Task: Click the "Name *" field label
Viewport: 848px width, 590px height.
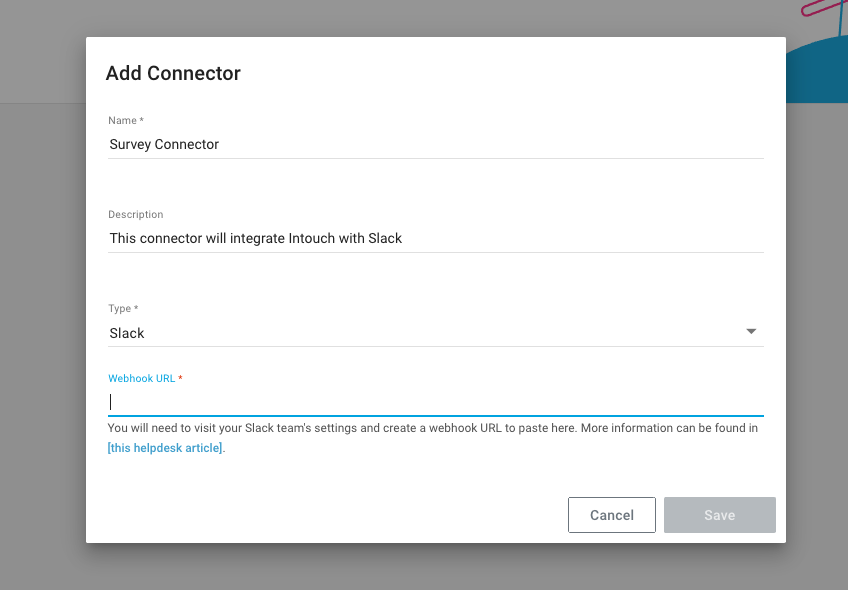Action: pyautogui.click(x=126, y=121)
